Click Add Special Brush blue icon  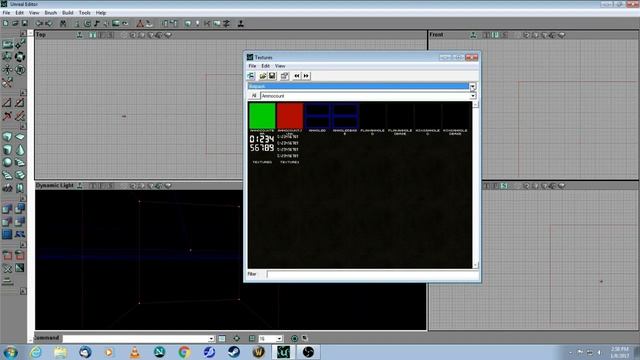point(7,234)
